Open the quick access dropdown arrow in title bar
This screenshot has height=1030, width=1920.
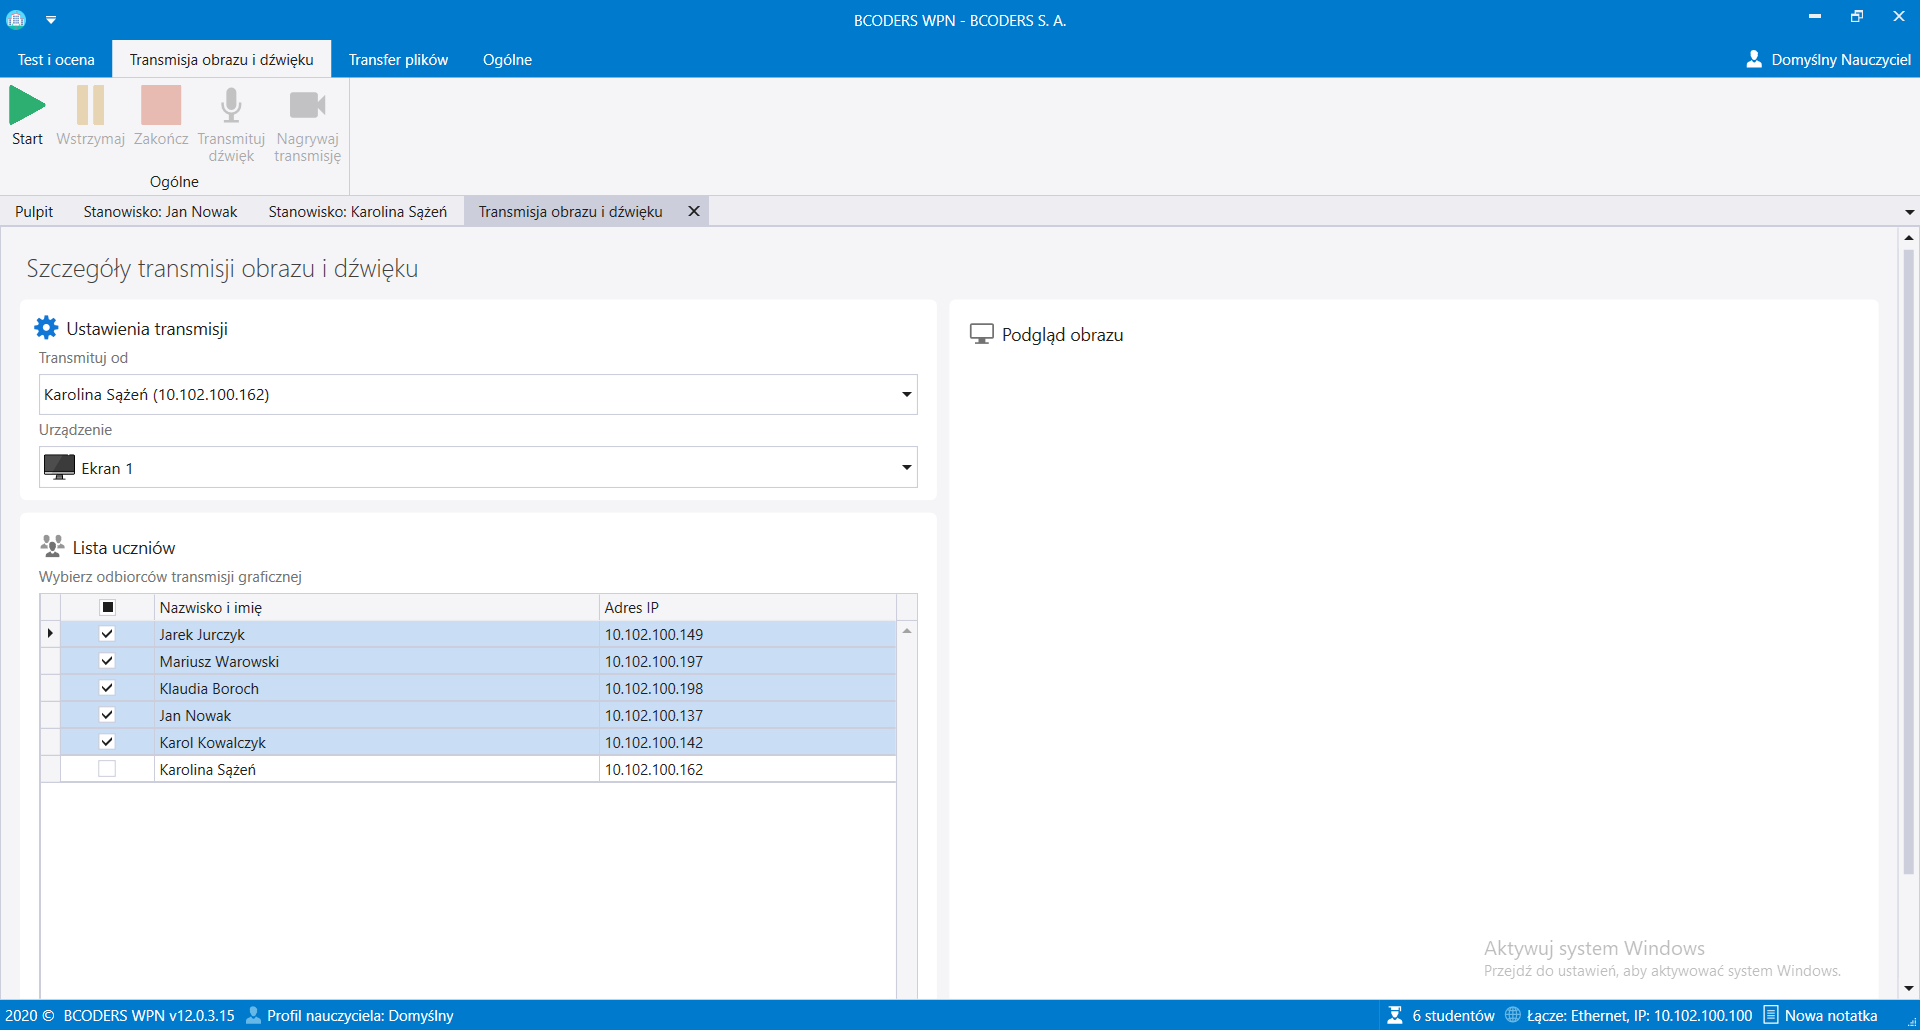51,20
